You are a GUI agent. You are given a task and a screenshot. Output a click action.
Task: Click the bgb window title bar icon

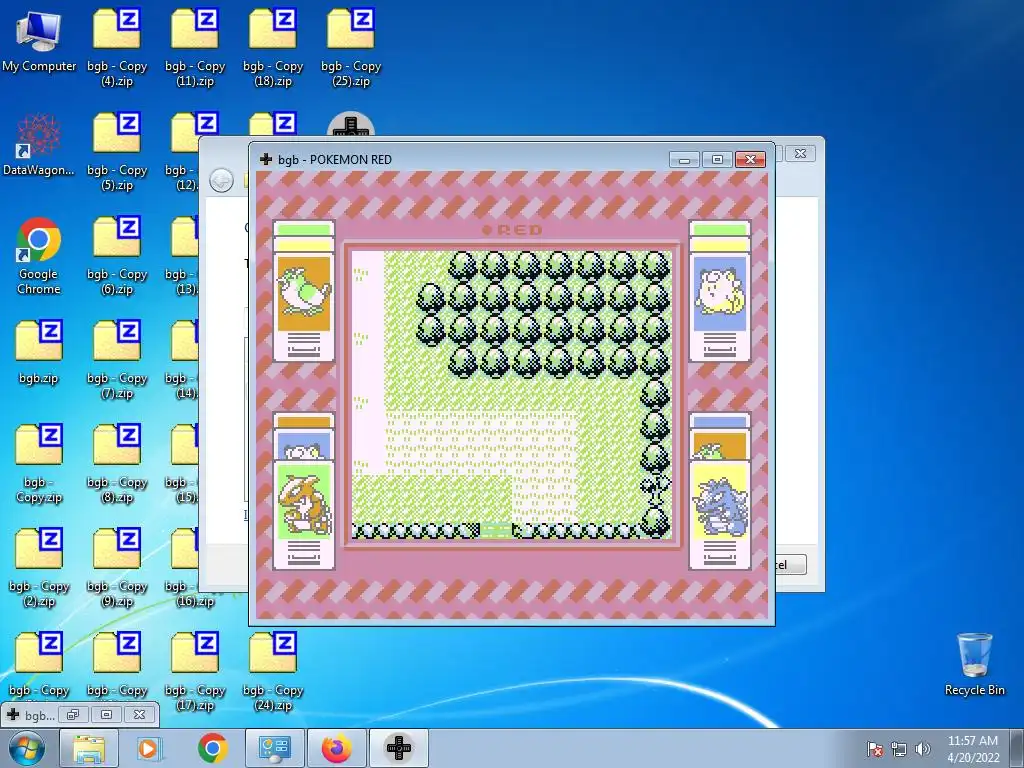pyautogui.click(x=266, y=159)
